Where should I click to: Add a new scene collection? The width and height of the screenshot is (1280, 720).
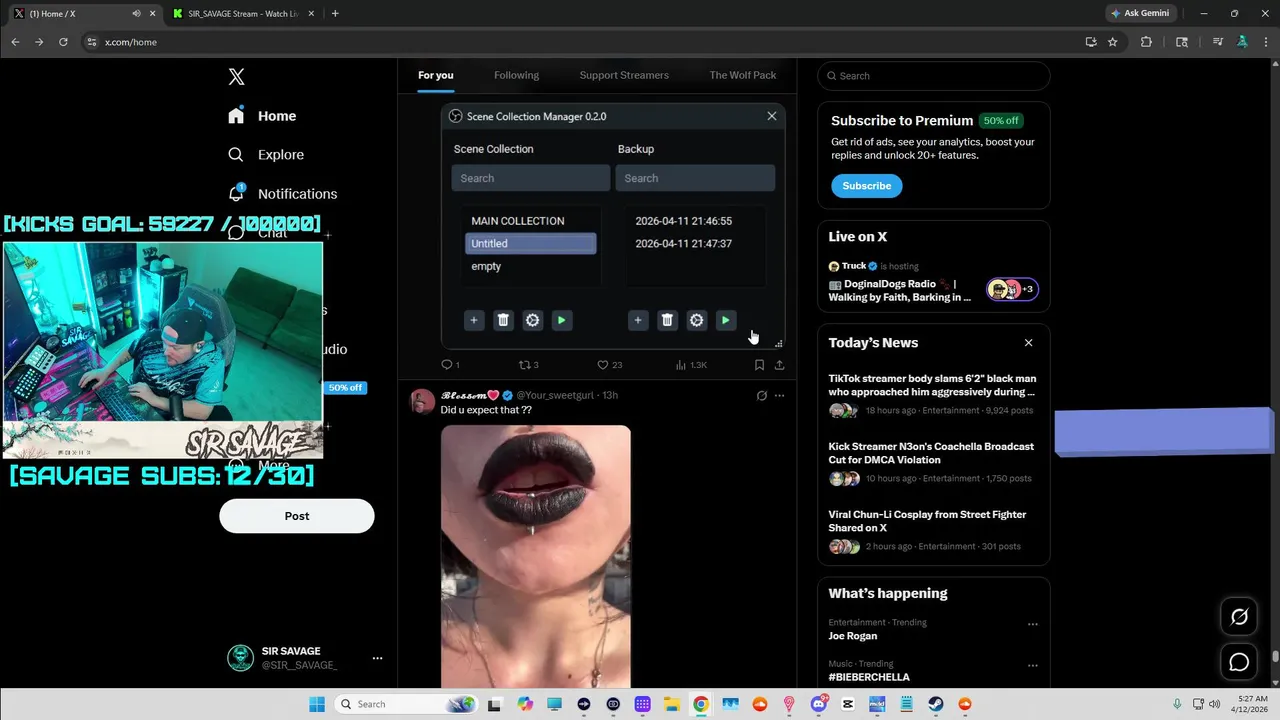[474, 320]
